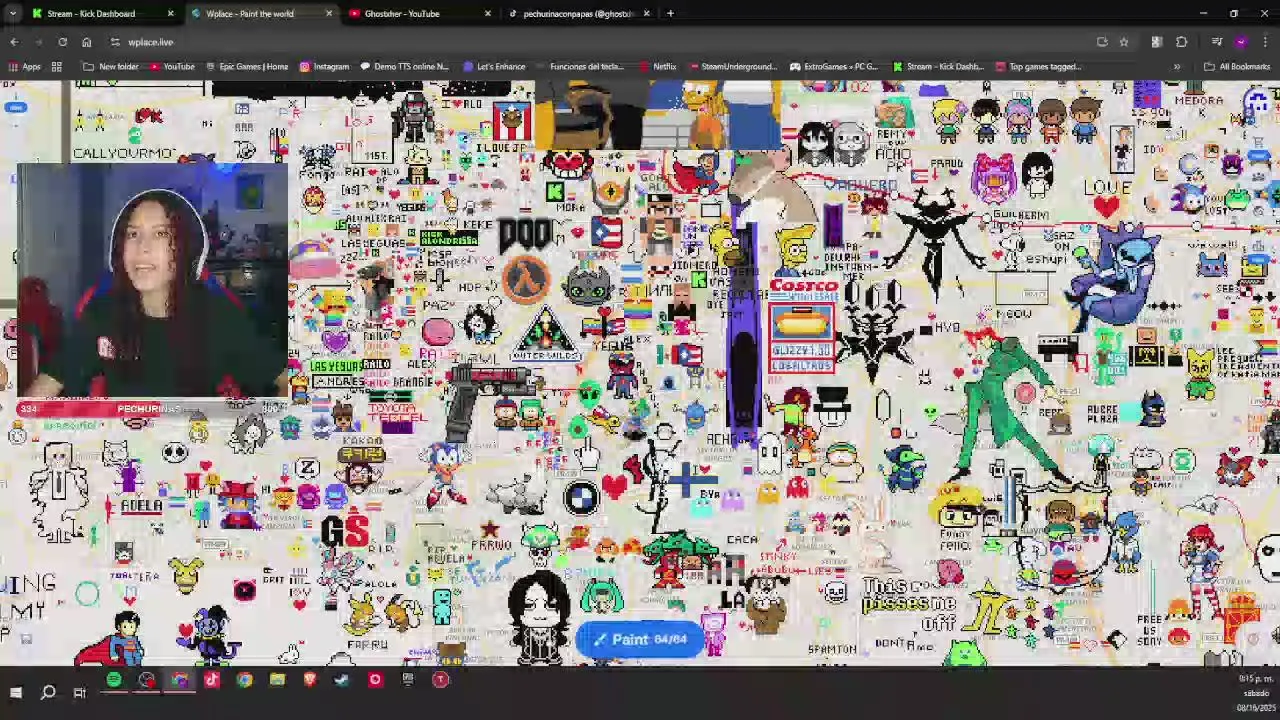Image resolution: width=1280 pixels, height=720 pixels.
Task: Open the Instagram bookmark
Action: [323, 67]
